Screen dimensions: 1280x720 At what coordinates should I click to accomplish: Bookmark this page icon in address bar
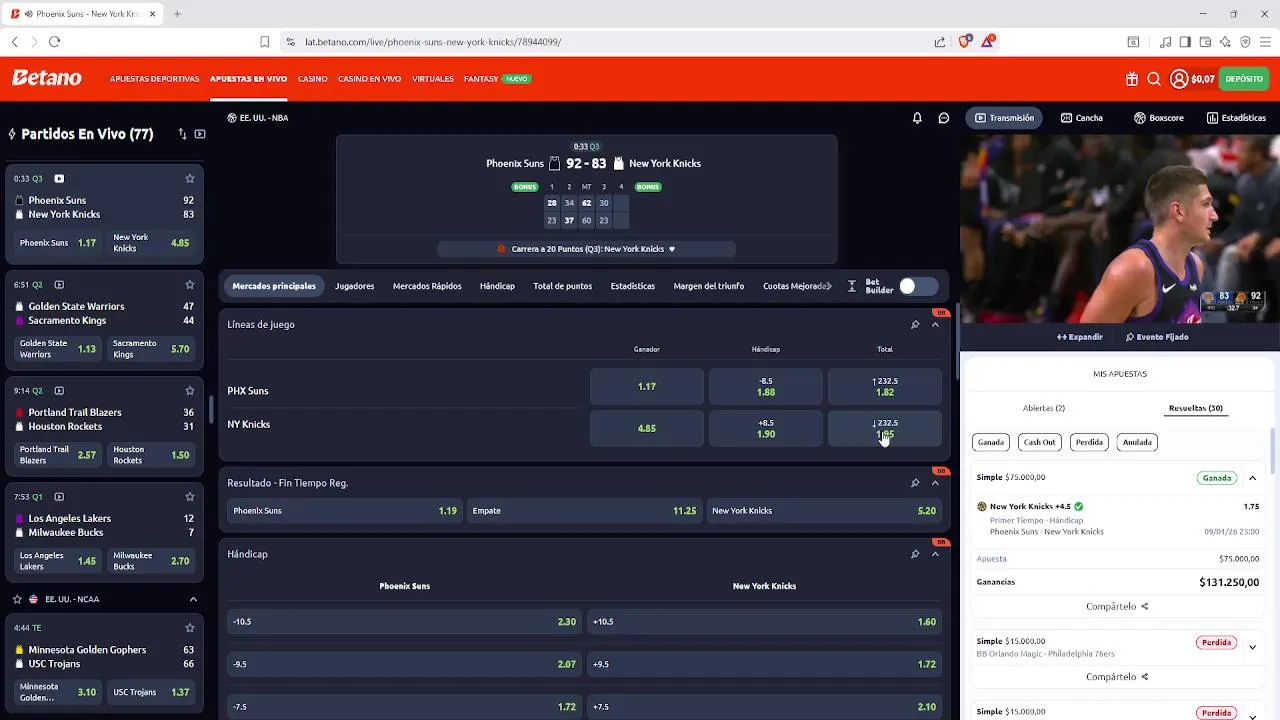(264, 42)
